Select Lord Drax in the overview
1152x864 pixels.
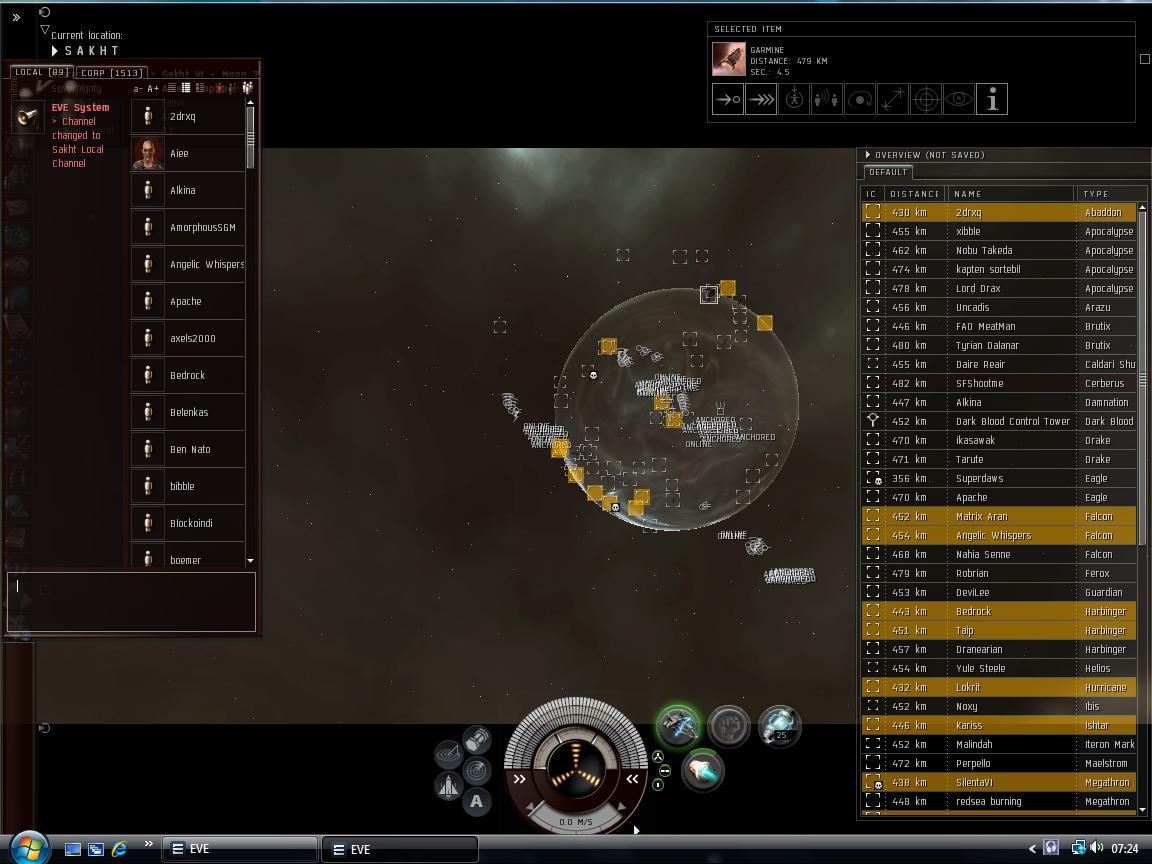[999, 288]
